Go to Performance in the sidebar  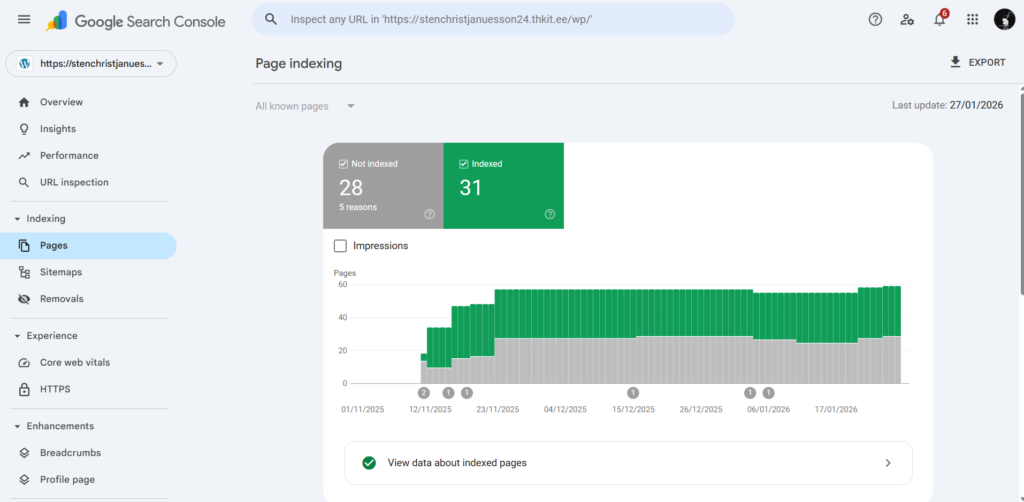69,156
